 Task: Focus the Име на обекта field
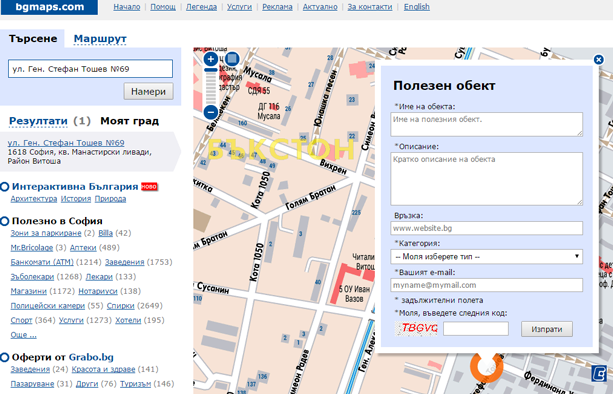(486, 124)
